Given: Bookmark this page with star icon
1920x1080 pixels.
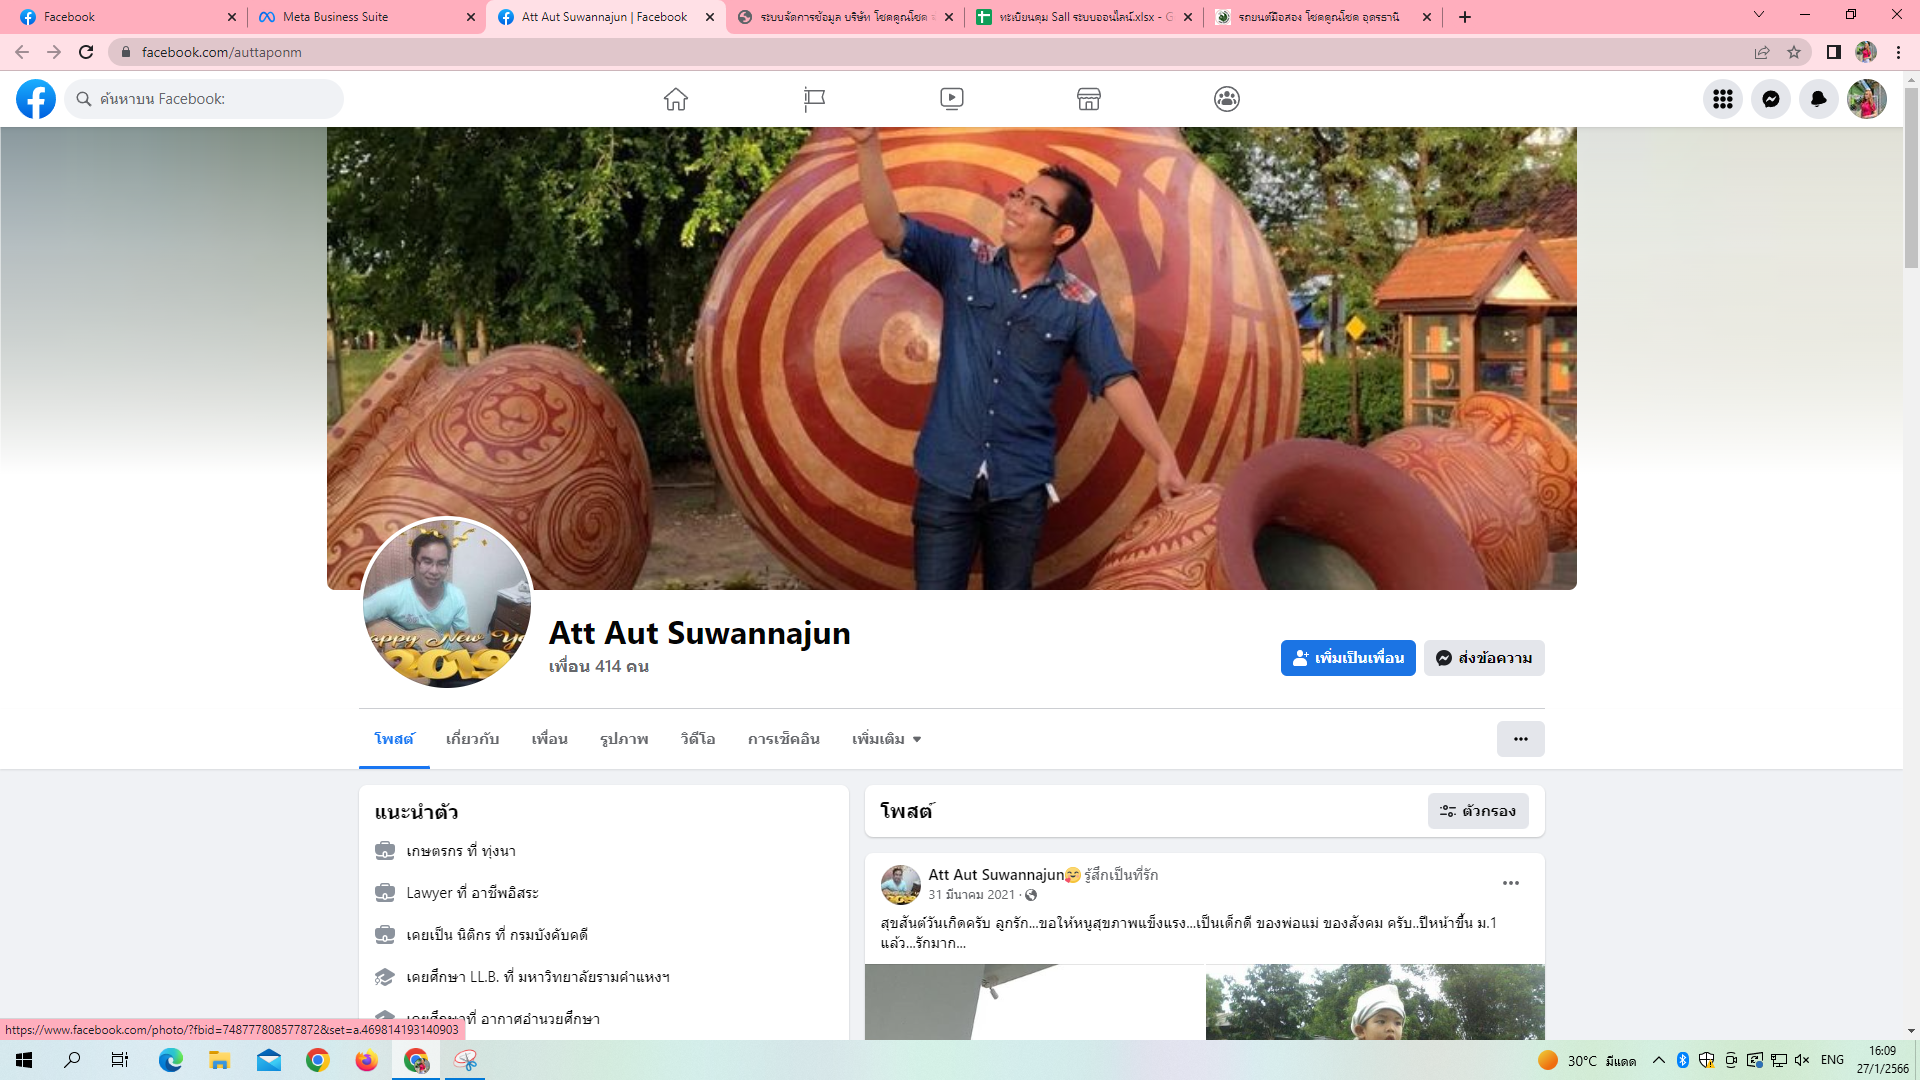Looking at the screenshot, I should [1794, 52].
